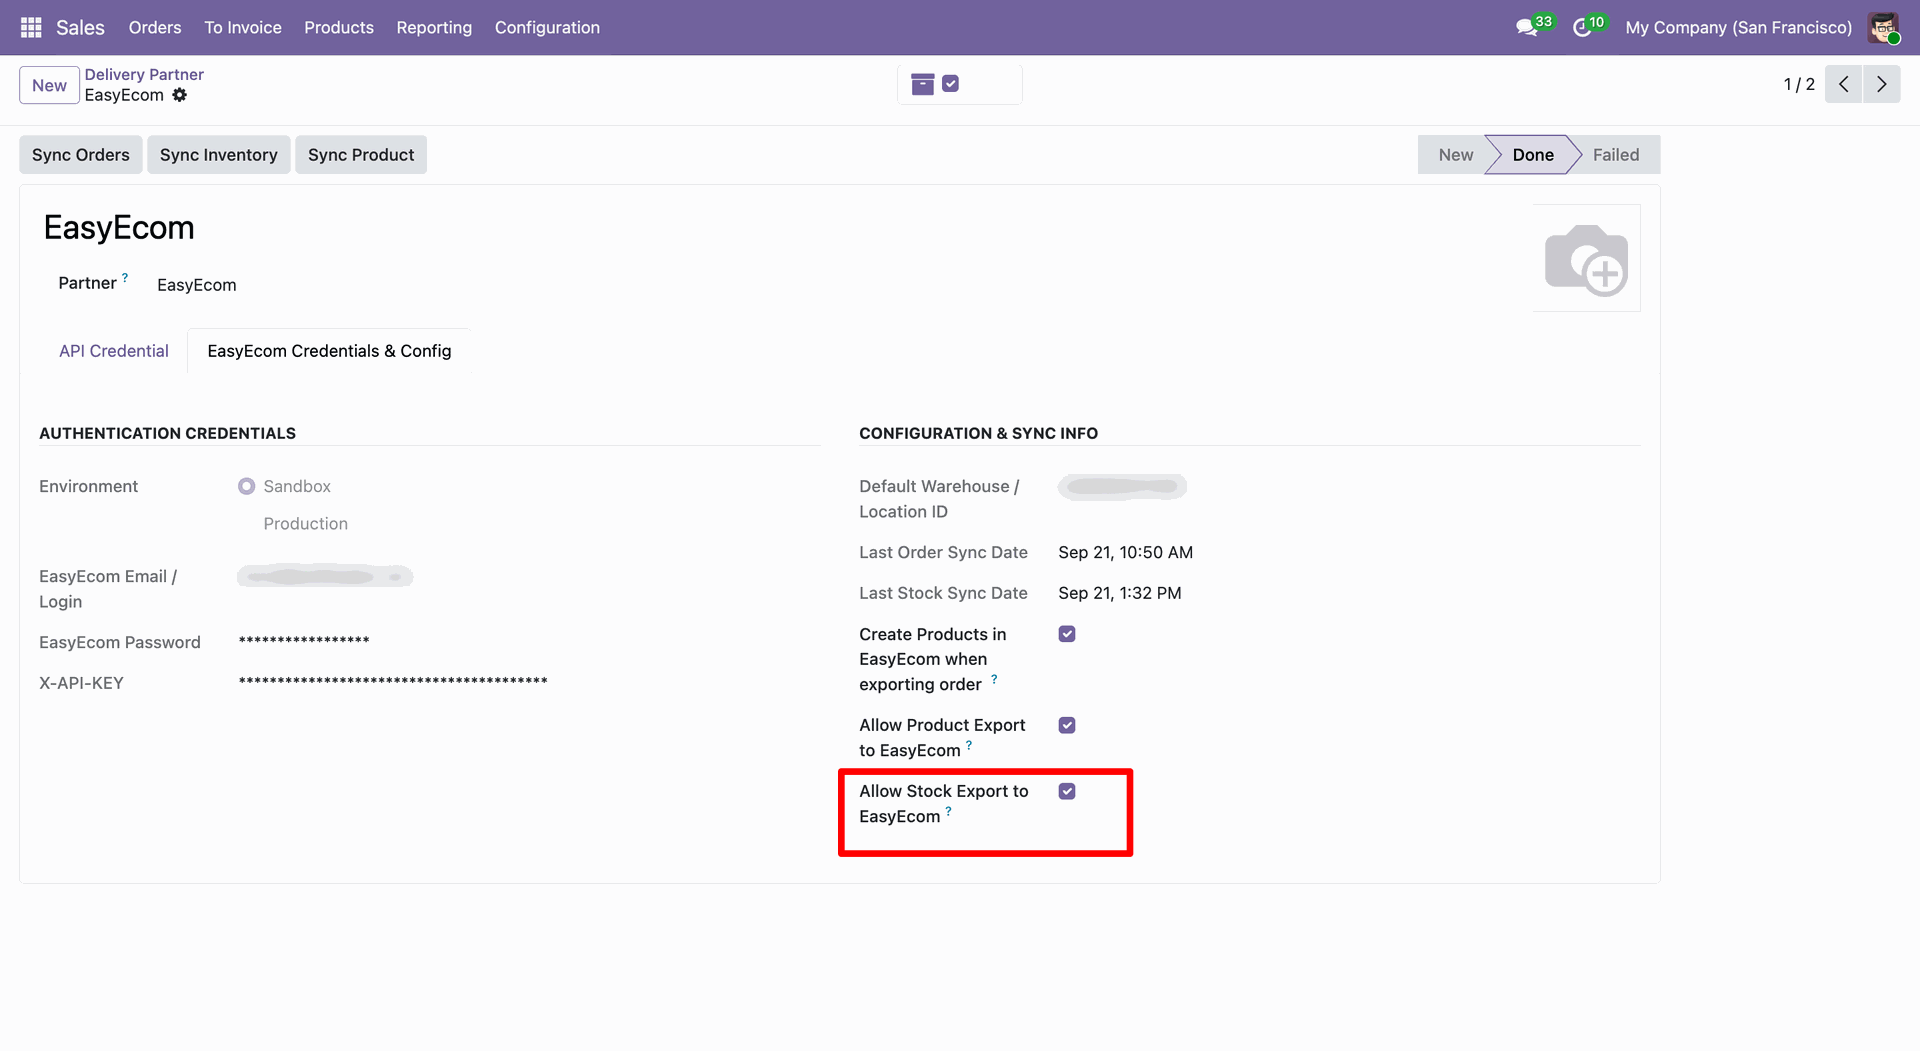
Task: Open the activities clock icon
Action: point(1582,27)
